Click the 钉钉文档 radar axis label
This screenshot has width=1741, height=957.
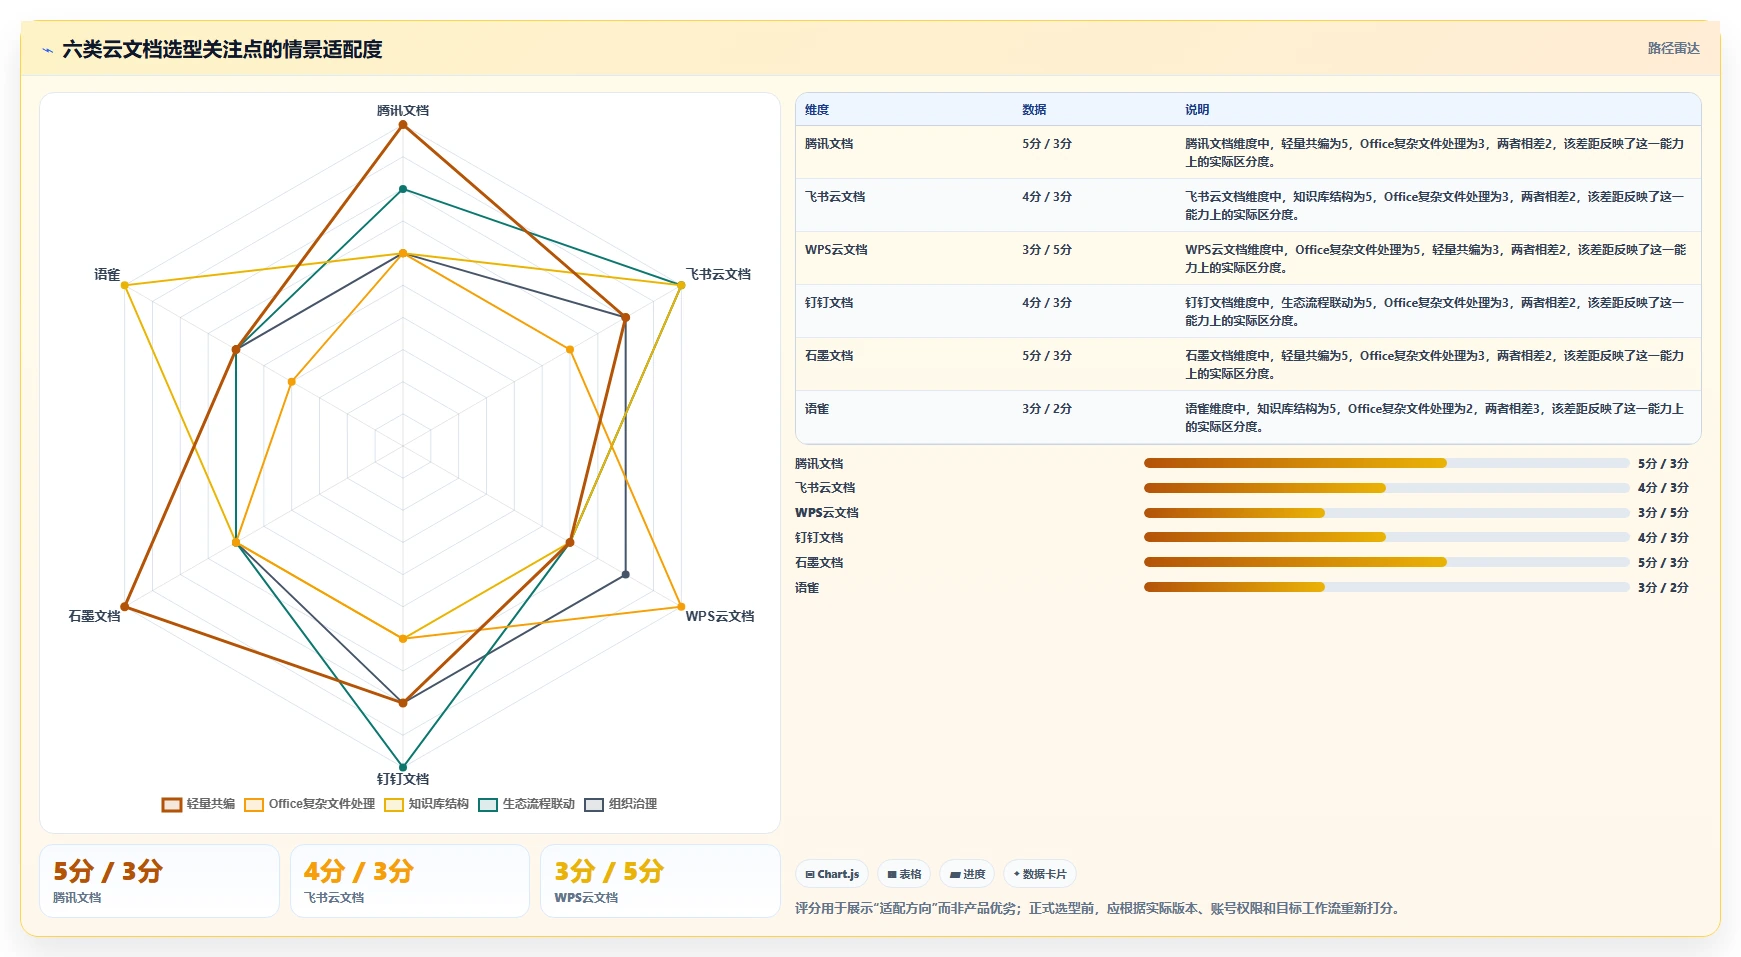pos(403,779)
